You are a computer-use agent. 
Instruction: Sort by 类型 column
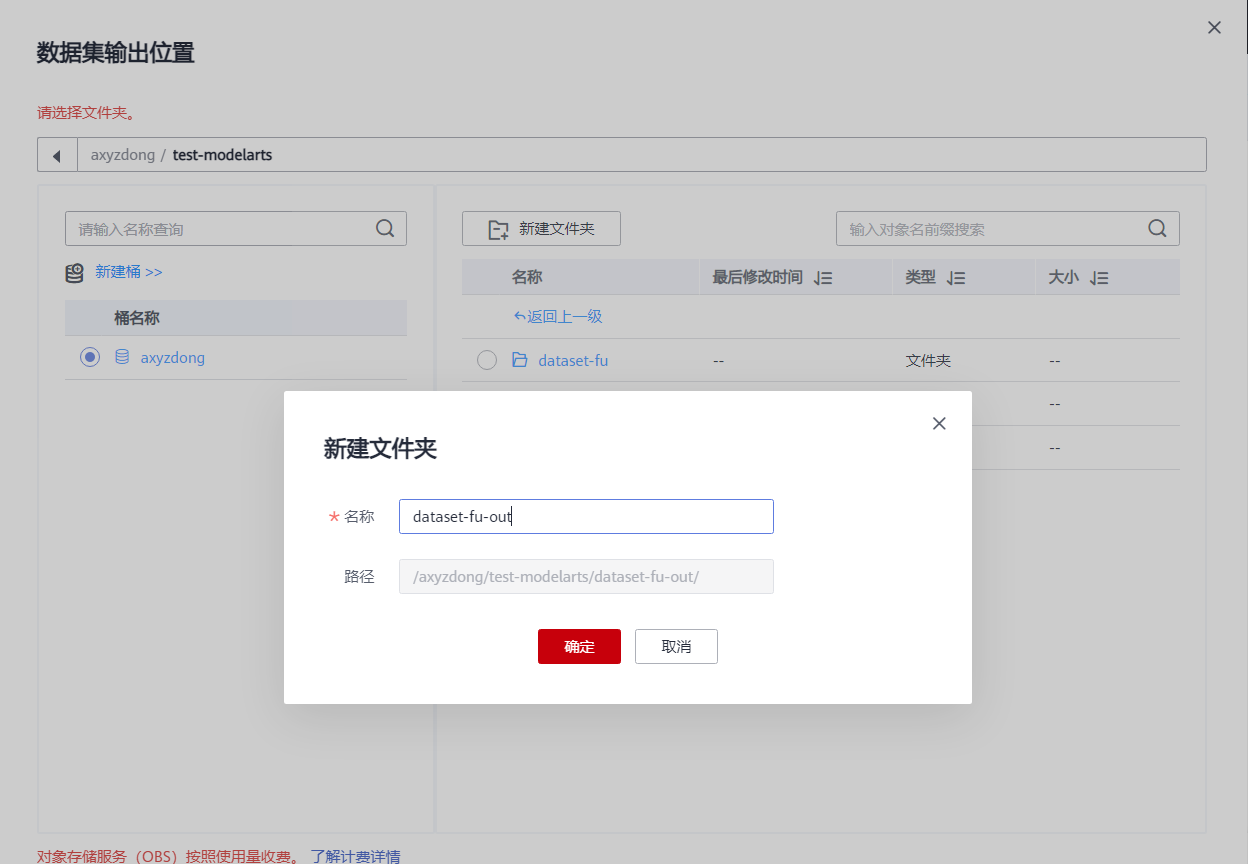[956, 278]
